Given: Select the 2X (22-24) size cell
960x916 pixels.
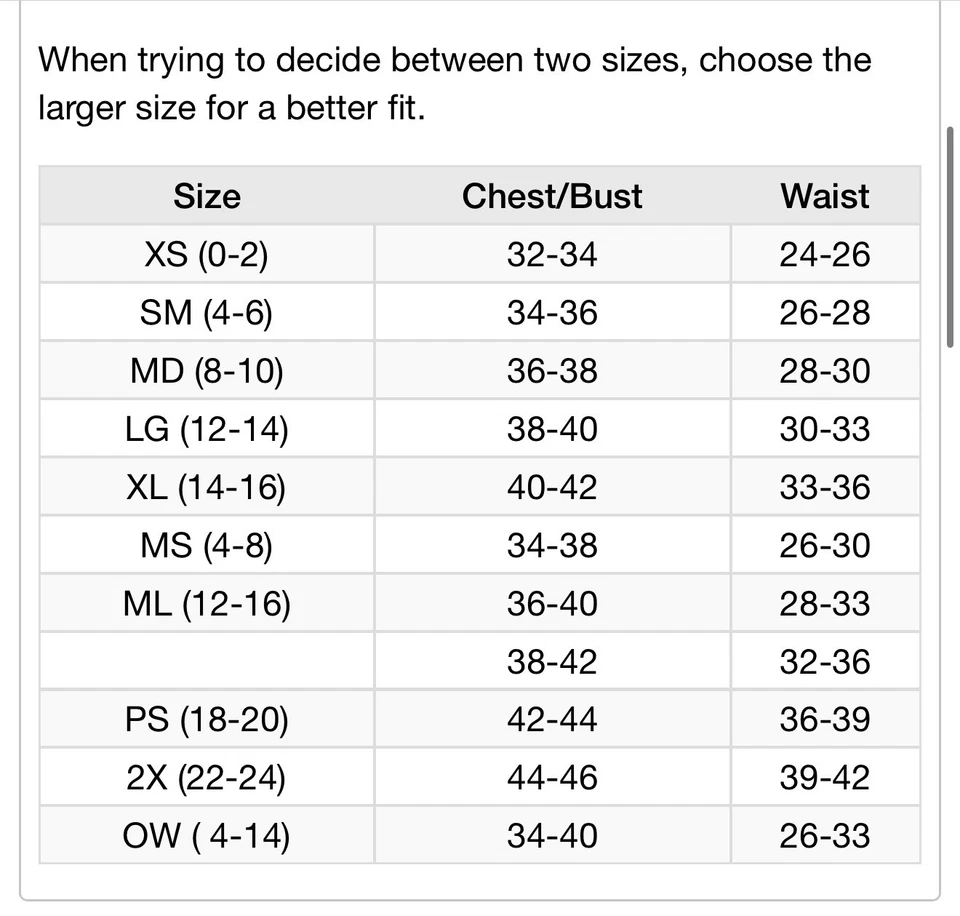Looking at the screenshot, I should pyautogui.click(x=207, y=777).
